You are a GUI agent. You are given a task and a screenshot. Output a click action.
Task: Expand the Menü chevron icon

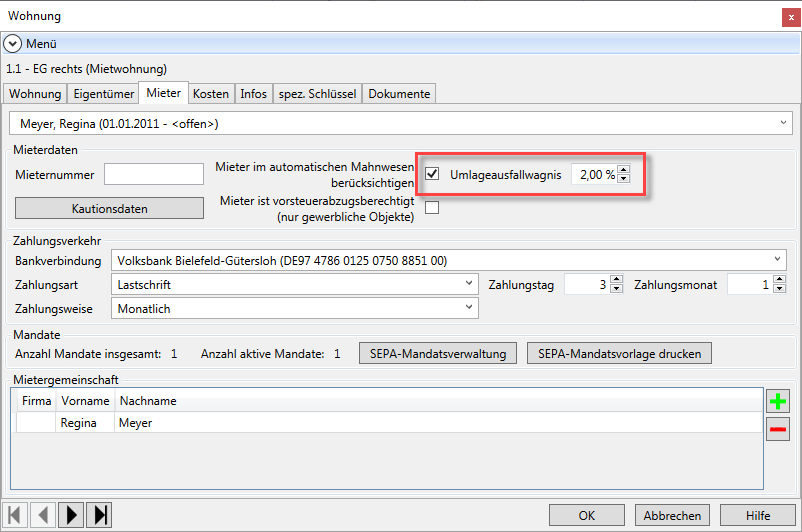13,44
